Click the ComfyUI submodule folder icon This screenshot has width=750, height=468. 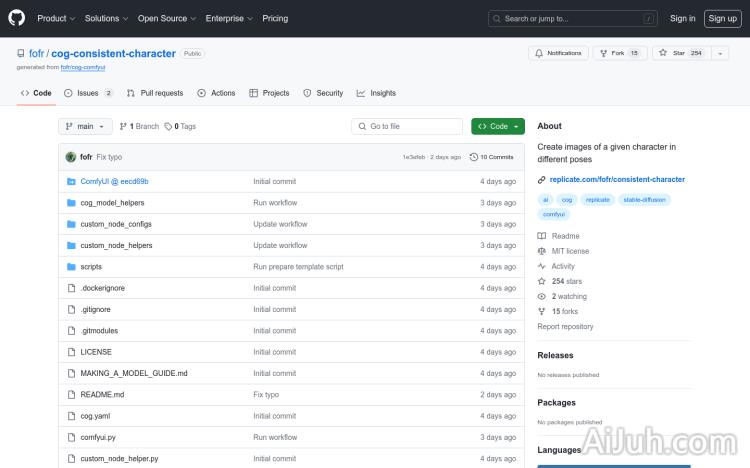click(x=71, y=181)
